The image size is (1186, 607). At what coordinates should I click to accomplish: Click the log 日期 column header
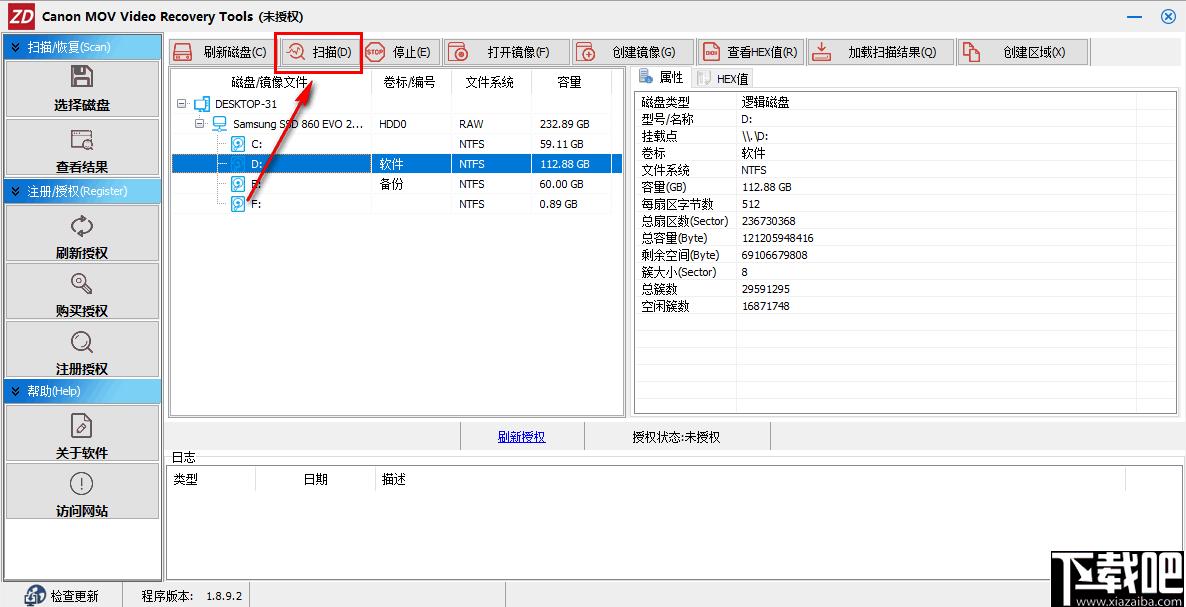[315, 479]
